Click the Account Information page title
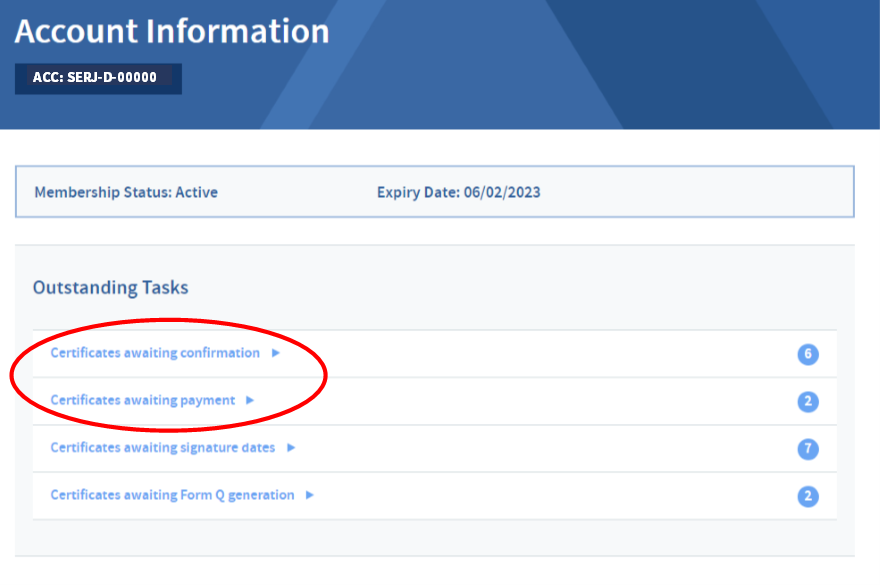880x585 pixels. pos(172,31)
